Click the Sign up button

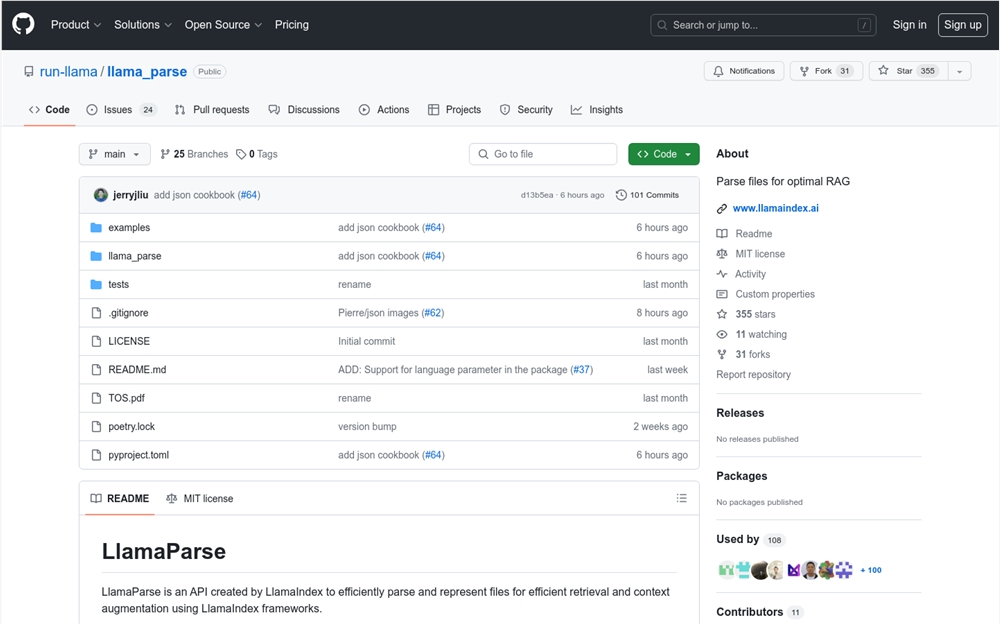(962, 25)
